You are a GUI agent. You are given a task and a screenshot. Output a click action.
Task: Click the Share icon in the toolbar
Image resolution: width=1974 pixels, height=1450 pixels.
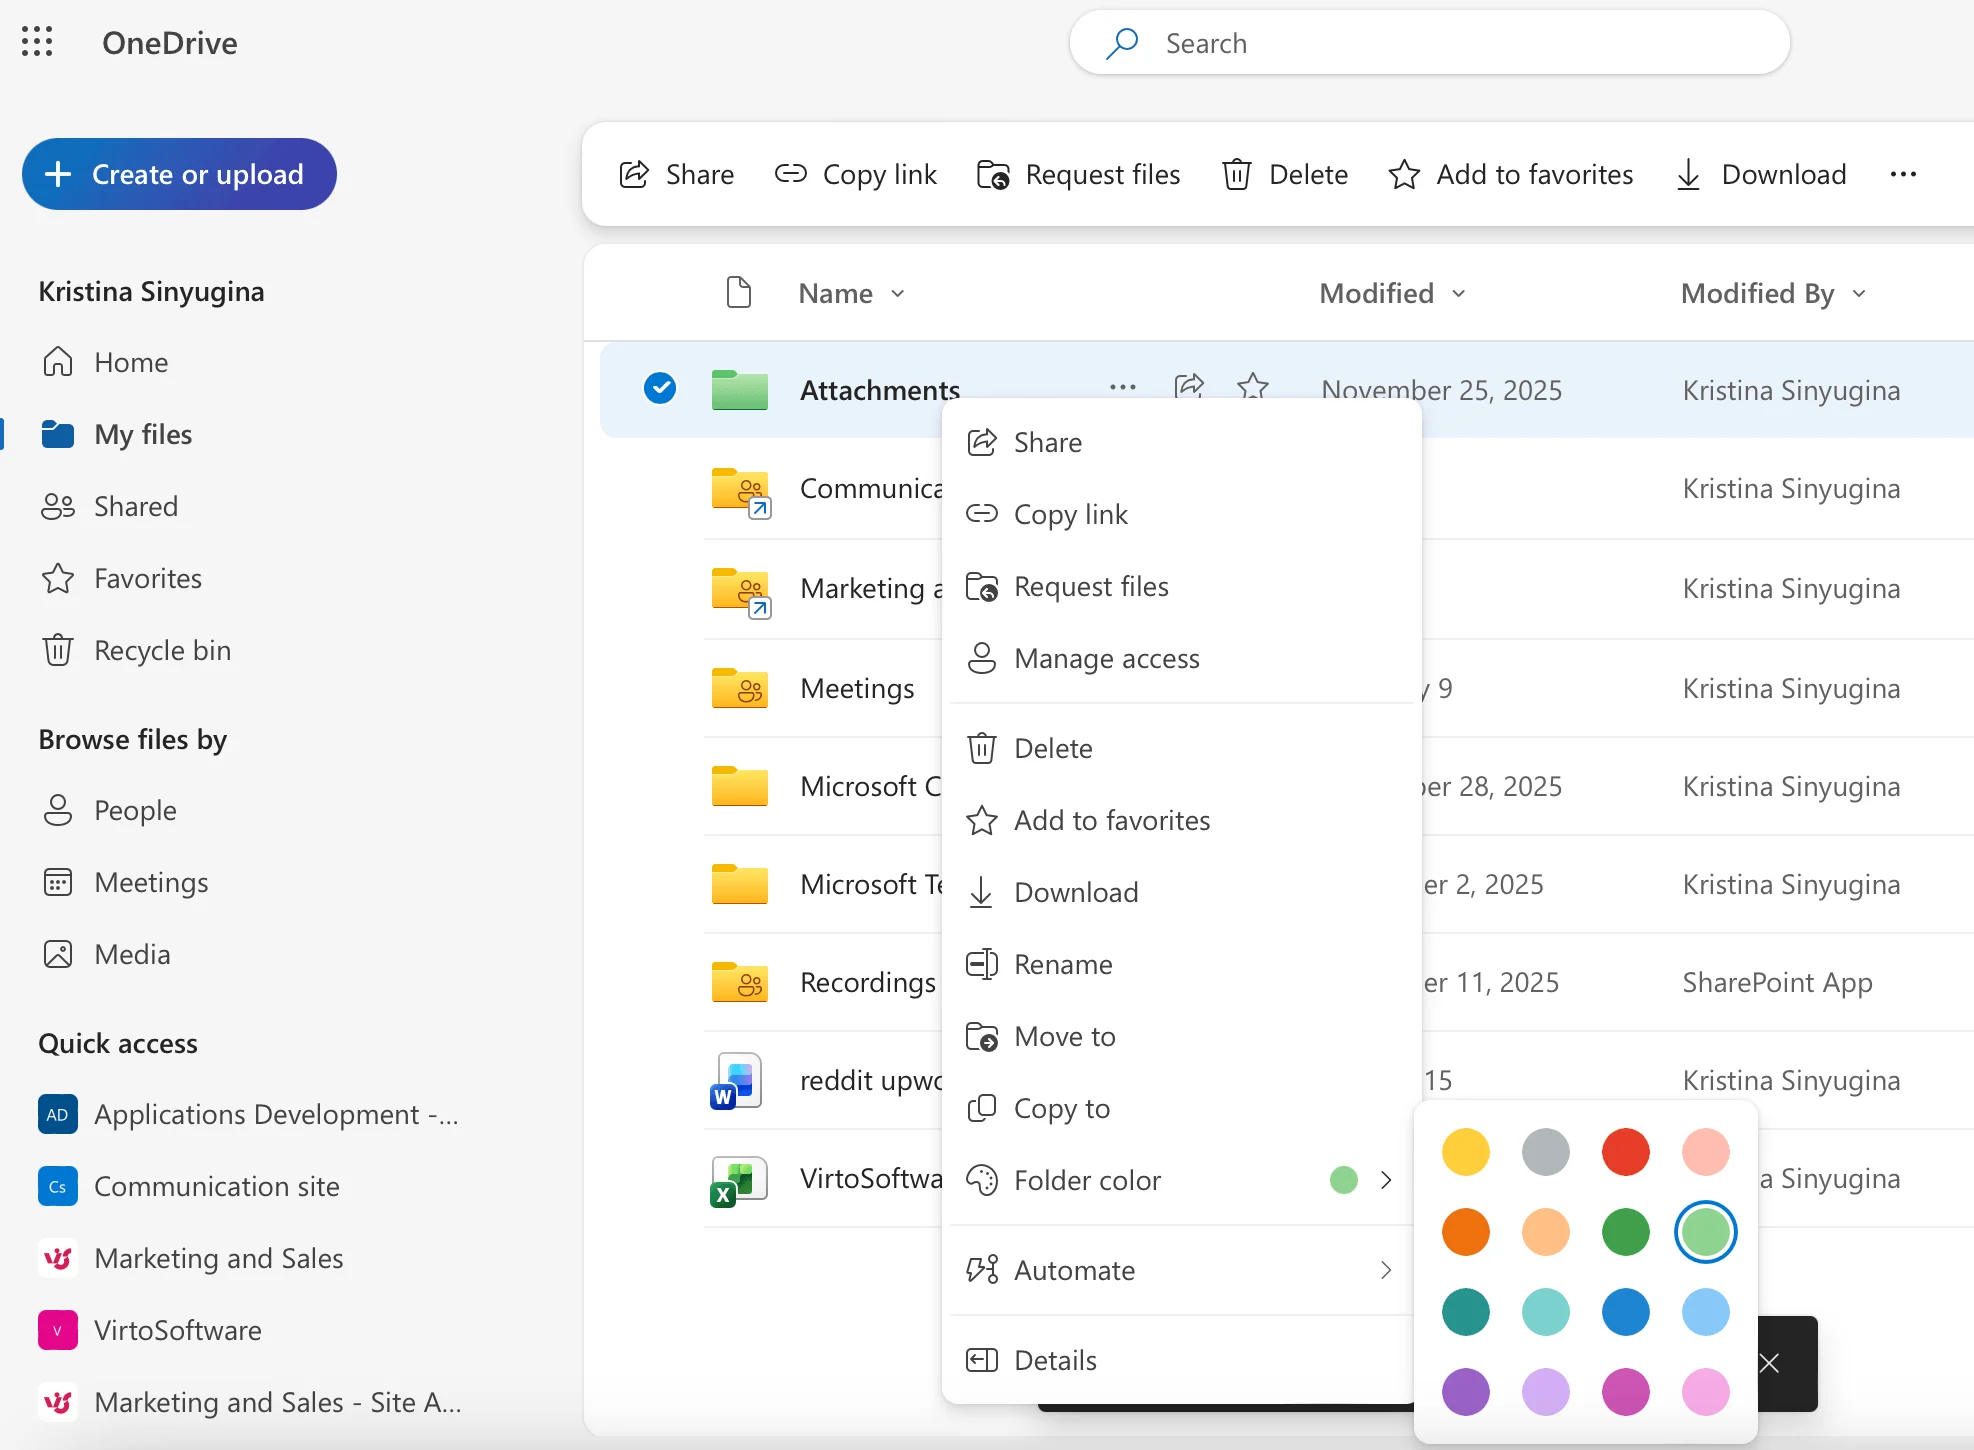point(635,175)
